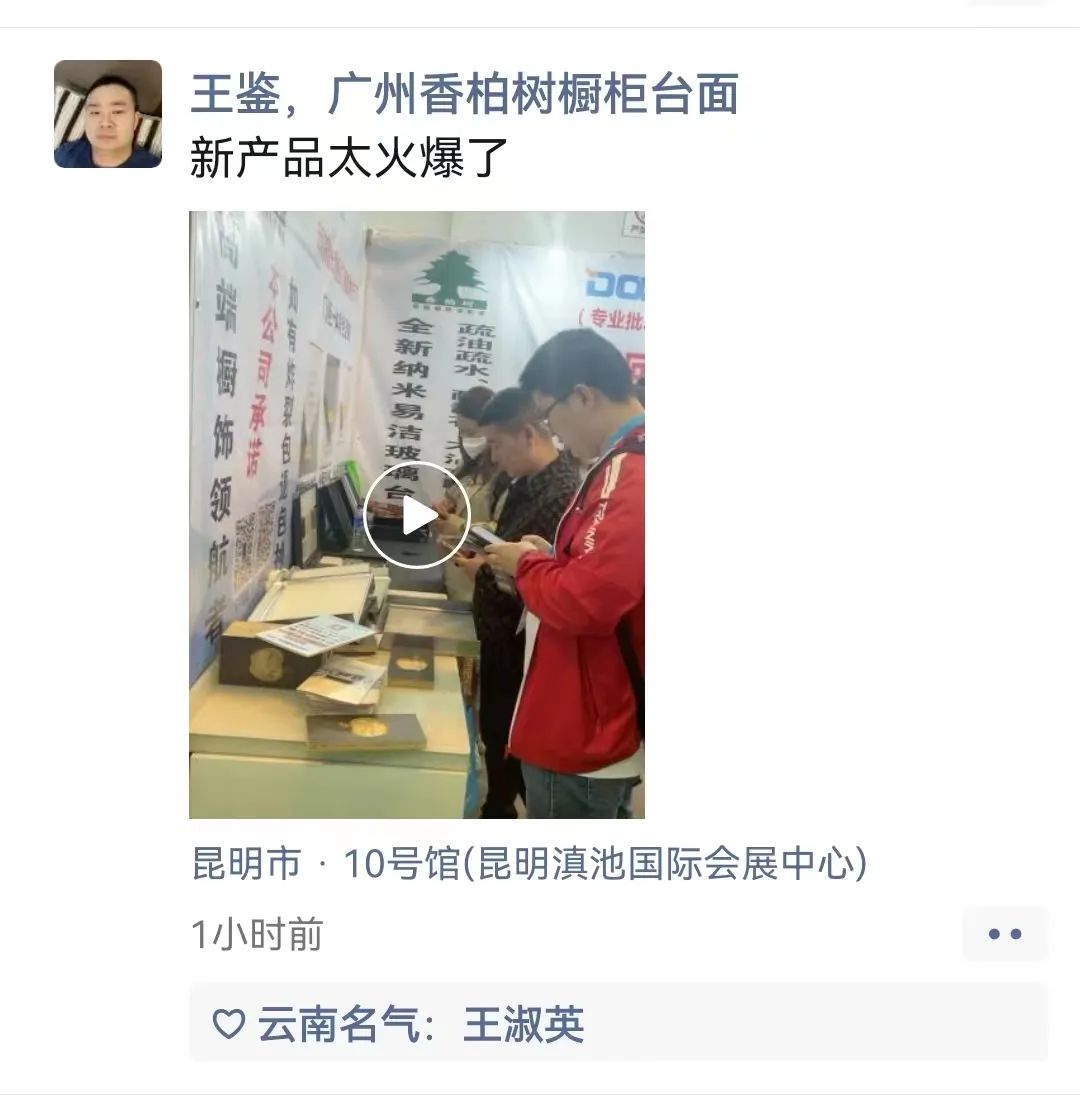Tap the blue DO sign in video
The width and height of the screenshot is (1080, 1095).
pyautogui.click(x=614, y=284)
